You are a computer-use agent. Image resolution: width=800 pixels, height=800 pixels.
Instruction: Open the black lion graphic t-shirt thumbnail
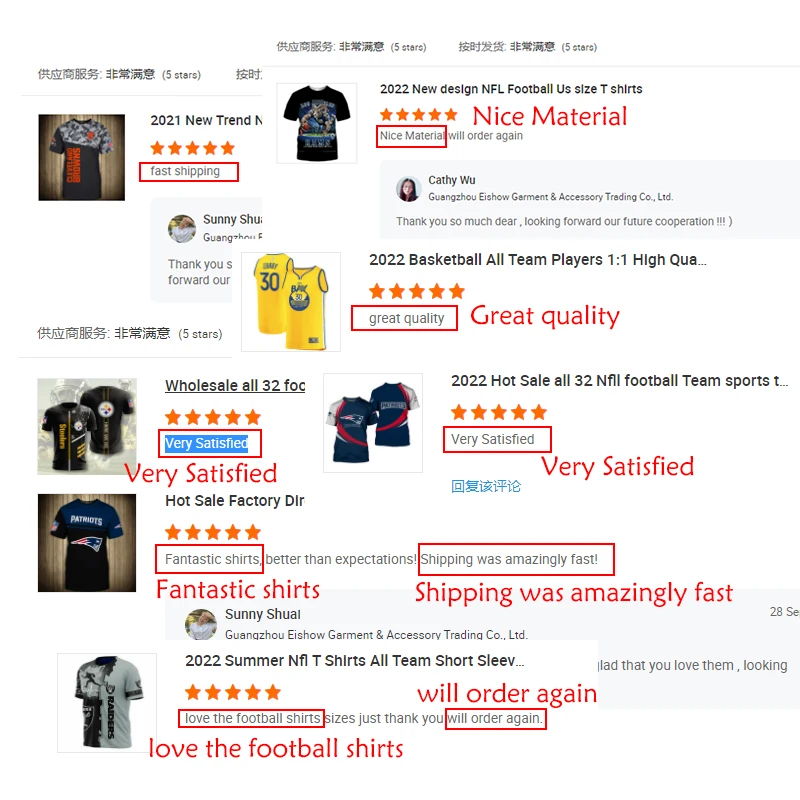317,123
